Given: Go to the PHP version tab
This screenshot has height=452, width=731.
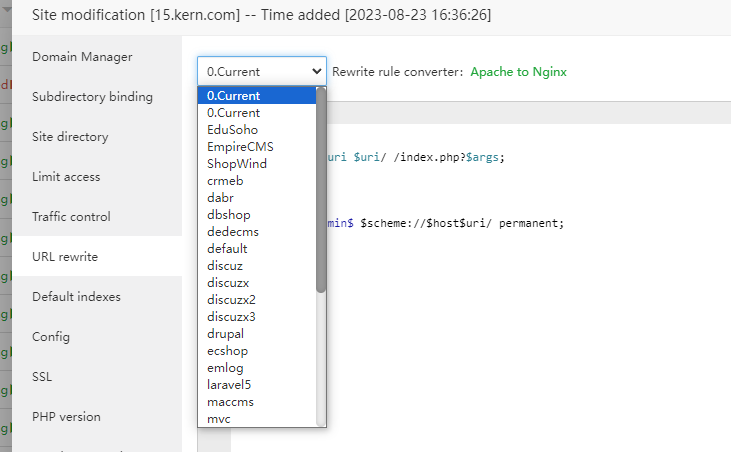Looking at the screenshot, I should point(66,417).
